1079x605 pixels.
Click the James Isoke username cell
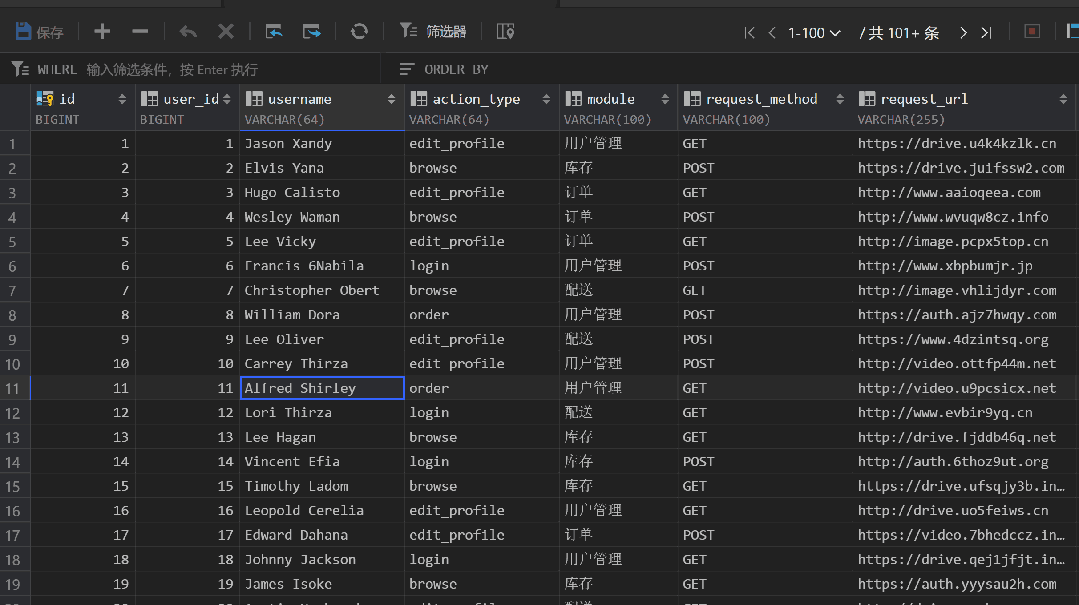point(322,584)
